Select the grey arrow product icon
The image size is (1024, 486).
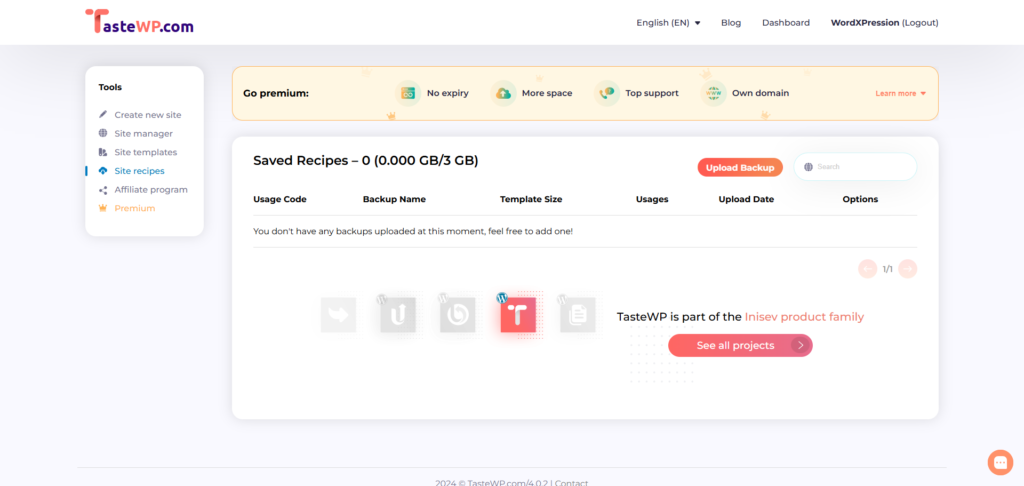coord(338,315)
